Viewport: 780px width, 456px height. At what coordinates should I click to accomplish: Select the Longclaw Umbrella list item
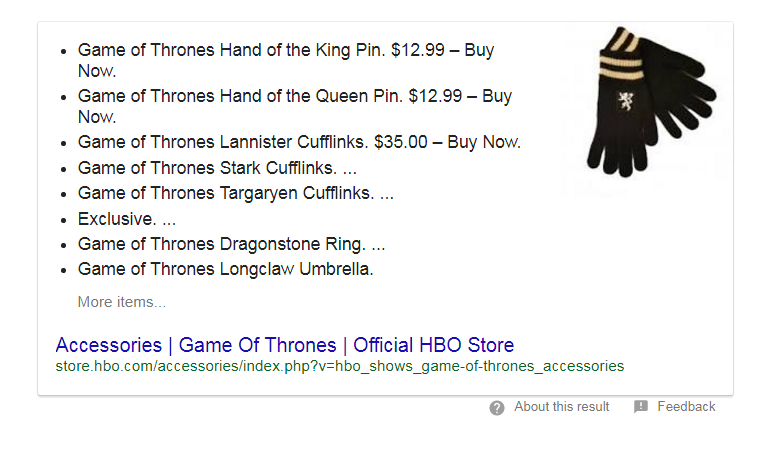[225, 269]
